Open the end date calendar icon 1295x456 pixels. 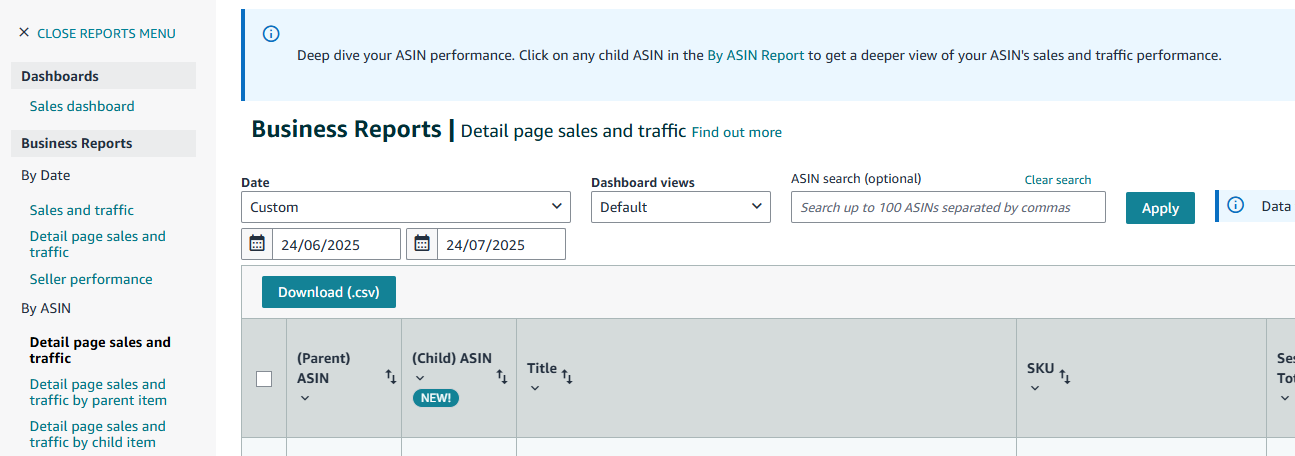(x=422, y=244)
